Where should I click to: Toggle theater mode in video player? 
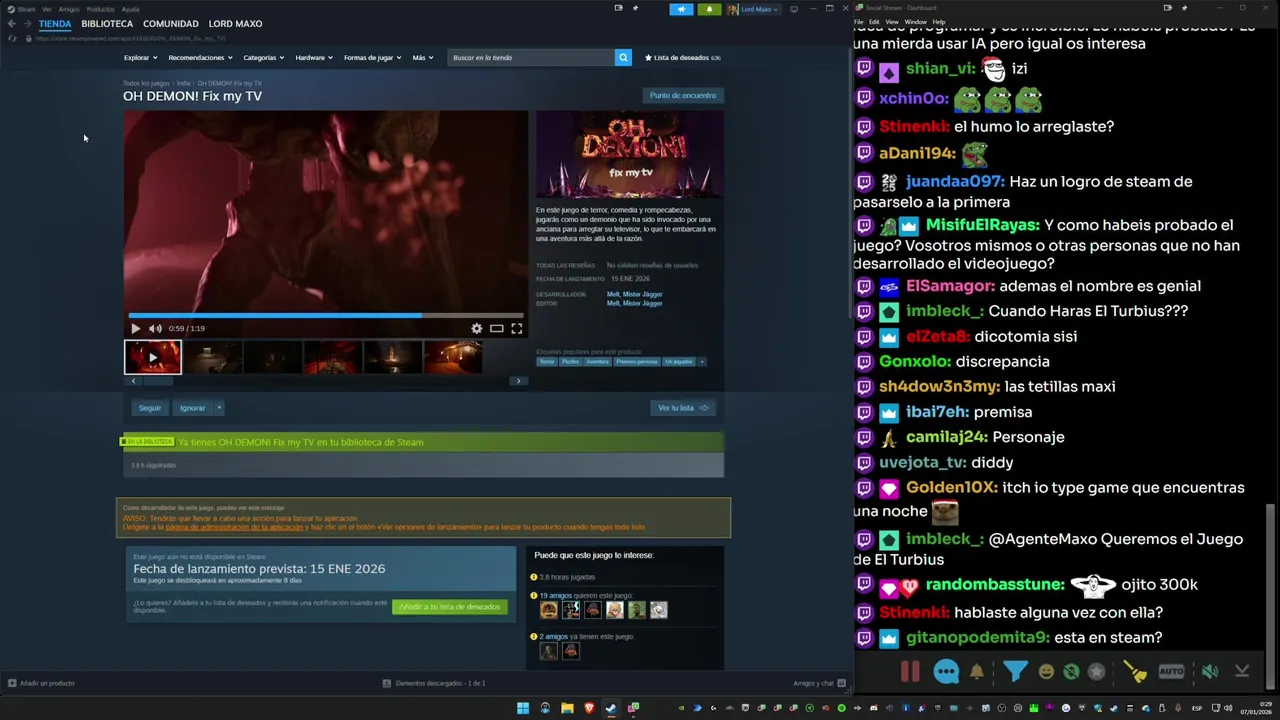496,328
